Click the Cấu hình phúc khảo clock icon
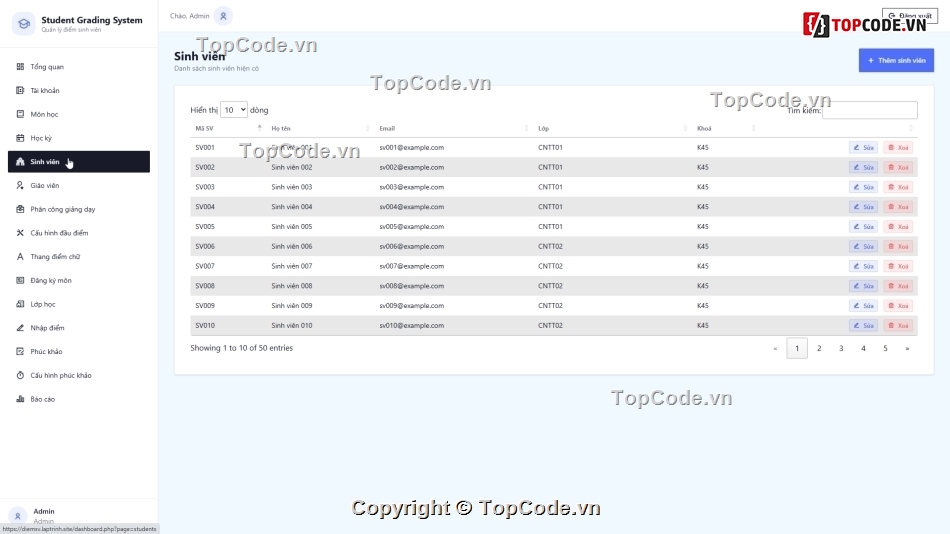 pyautogui.click(x=20, y=376)
